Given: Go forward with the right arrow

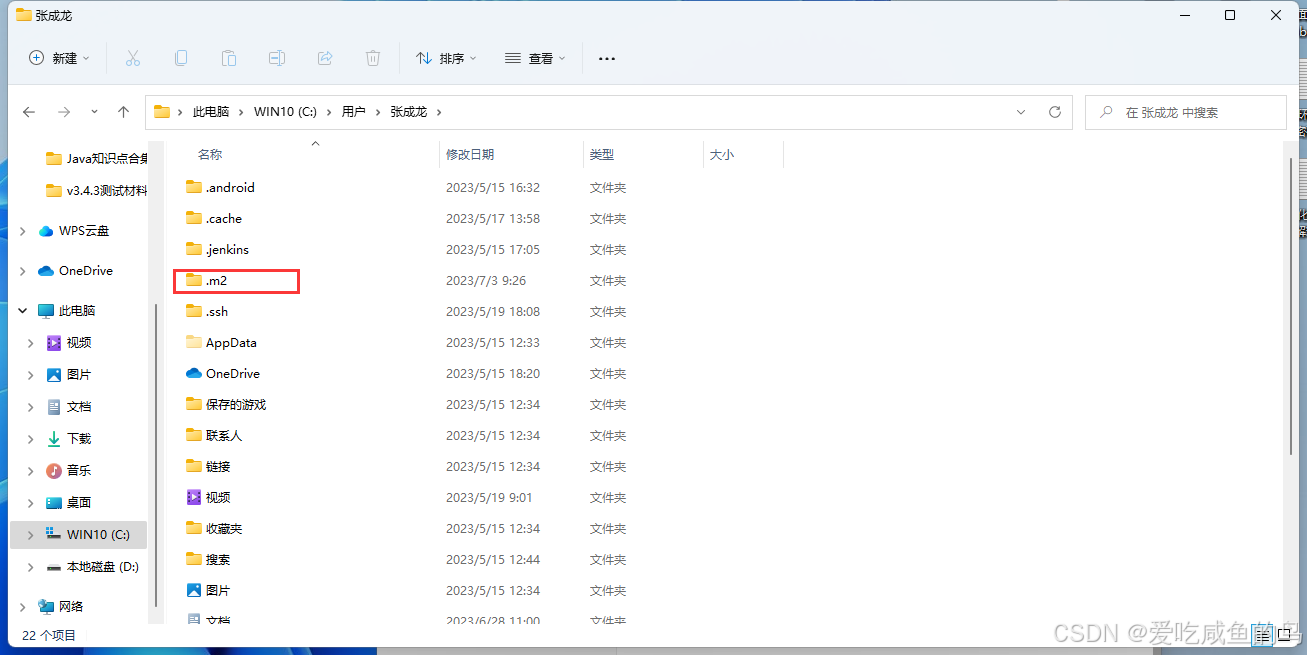Looking at the screenshot, I should (x=64, y=112).
